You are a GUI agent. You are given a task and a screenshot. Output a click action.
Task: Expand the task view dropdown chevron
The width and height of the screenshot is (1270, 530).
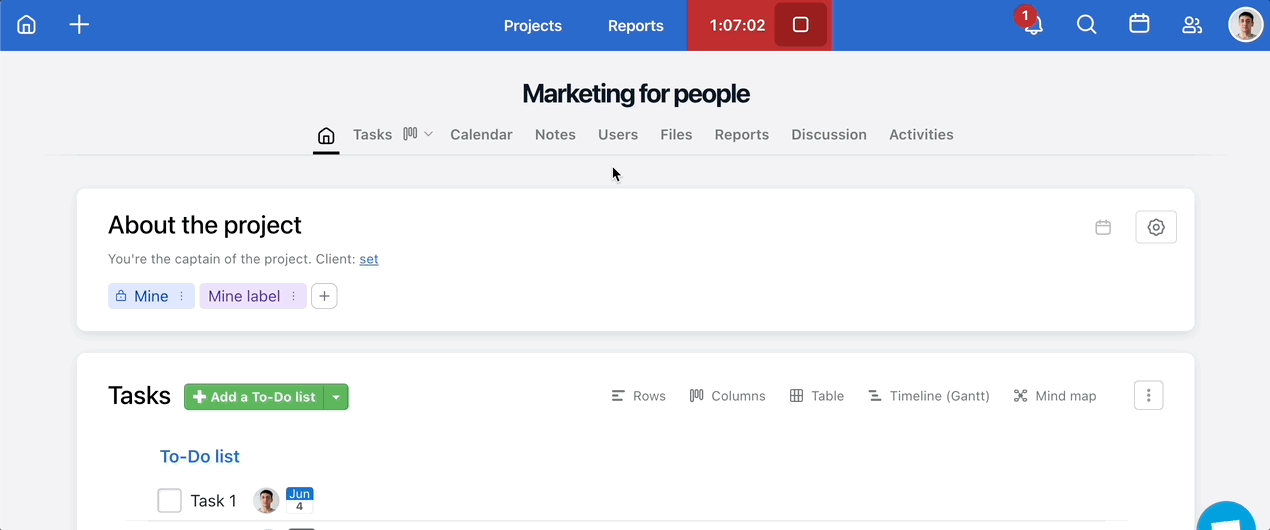tap(428, 134)
